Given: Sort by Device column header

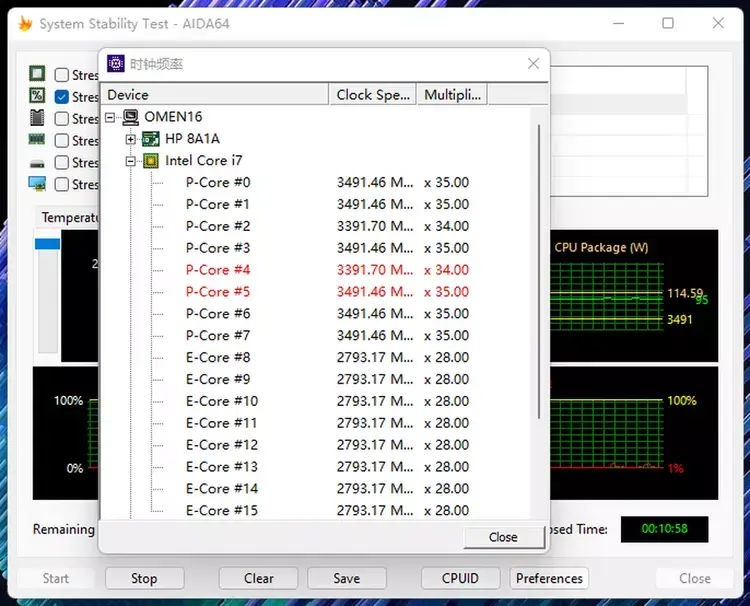Looking at the screenshot, I should point(215,95).
